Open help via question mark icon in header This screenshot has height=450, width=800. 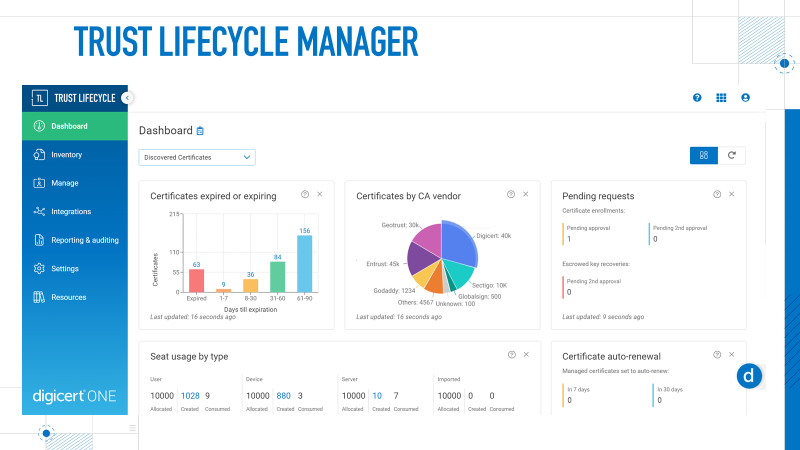[697, 97]
